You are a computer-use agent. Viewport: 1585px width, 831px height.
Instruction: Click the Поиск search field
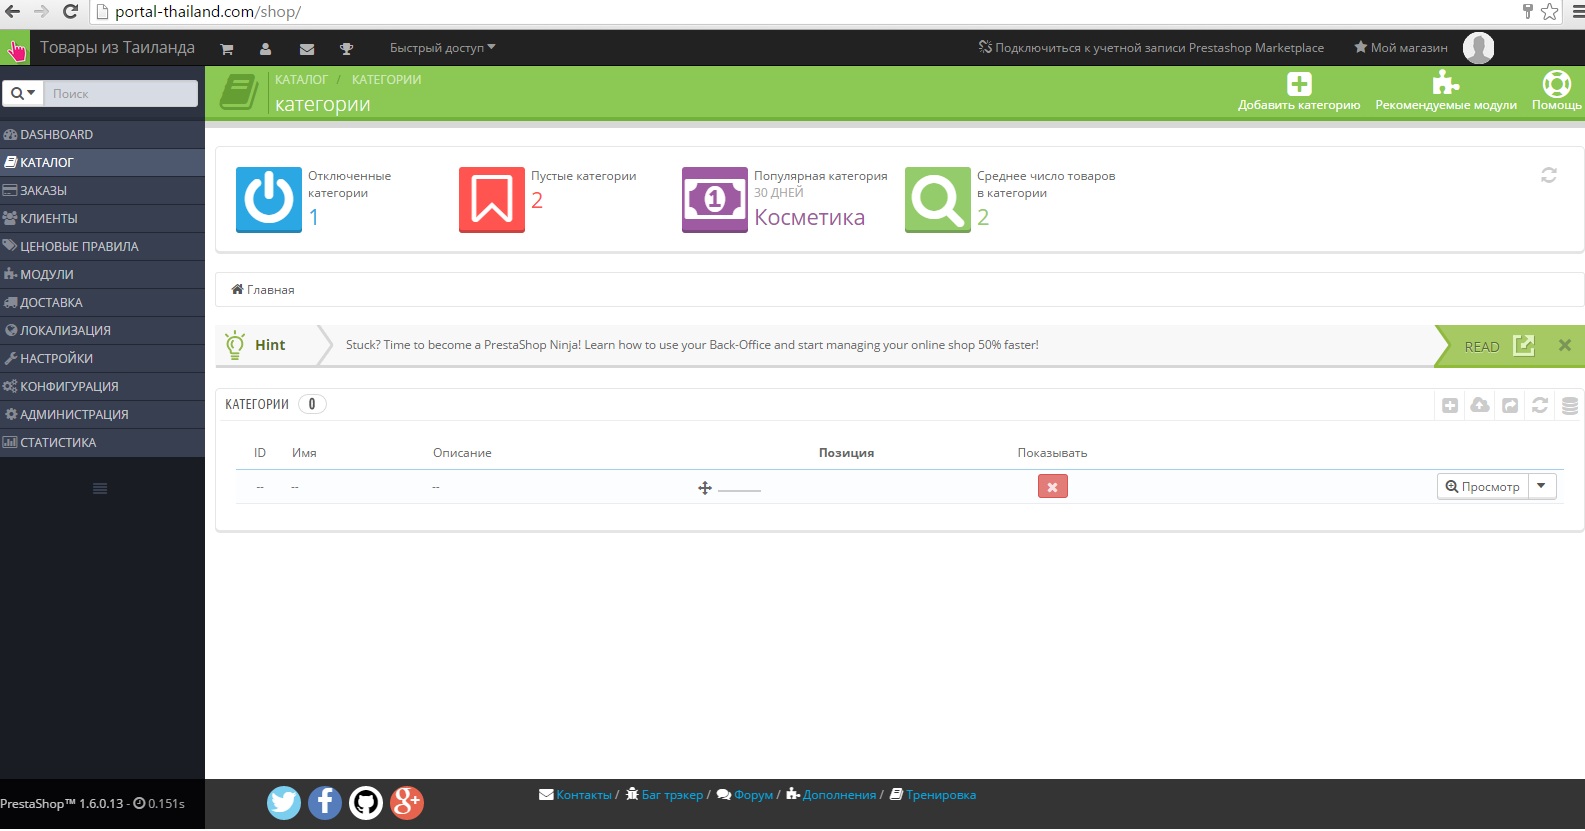click(121, 93)
